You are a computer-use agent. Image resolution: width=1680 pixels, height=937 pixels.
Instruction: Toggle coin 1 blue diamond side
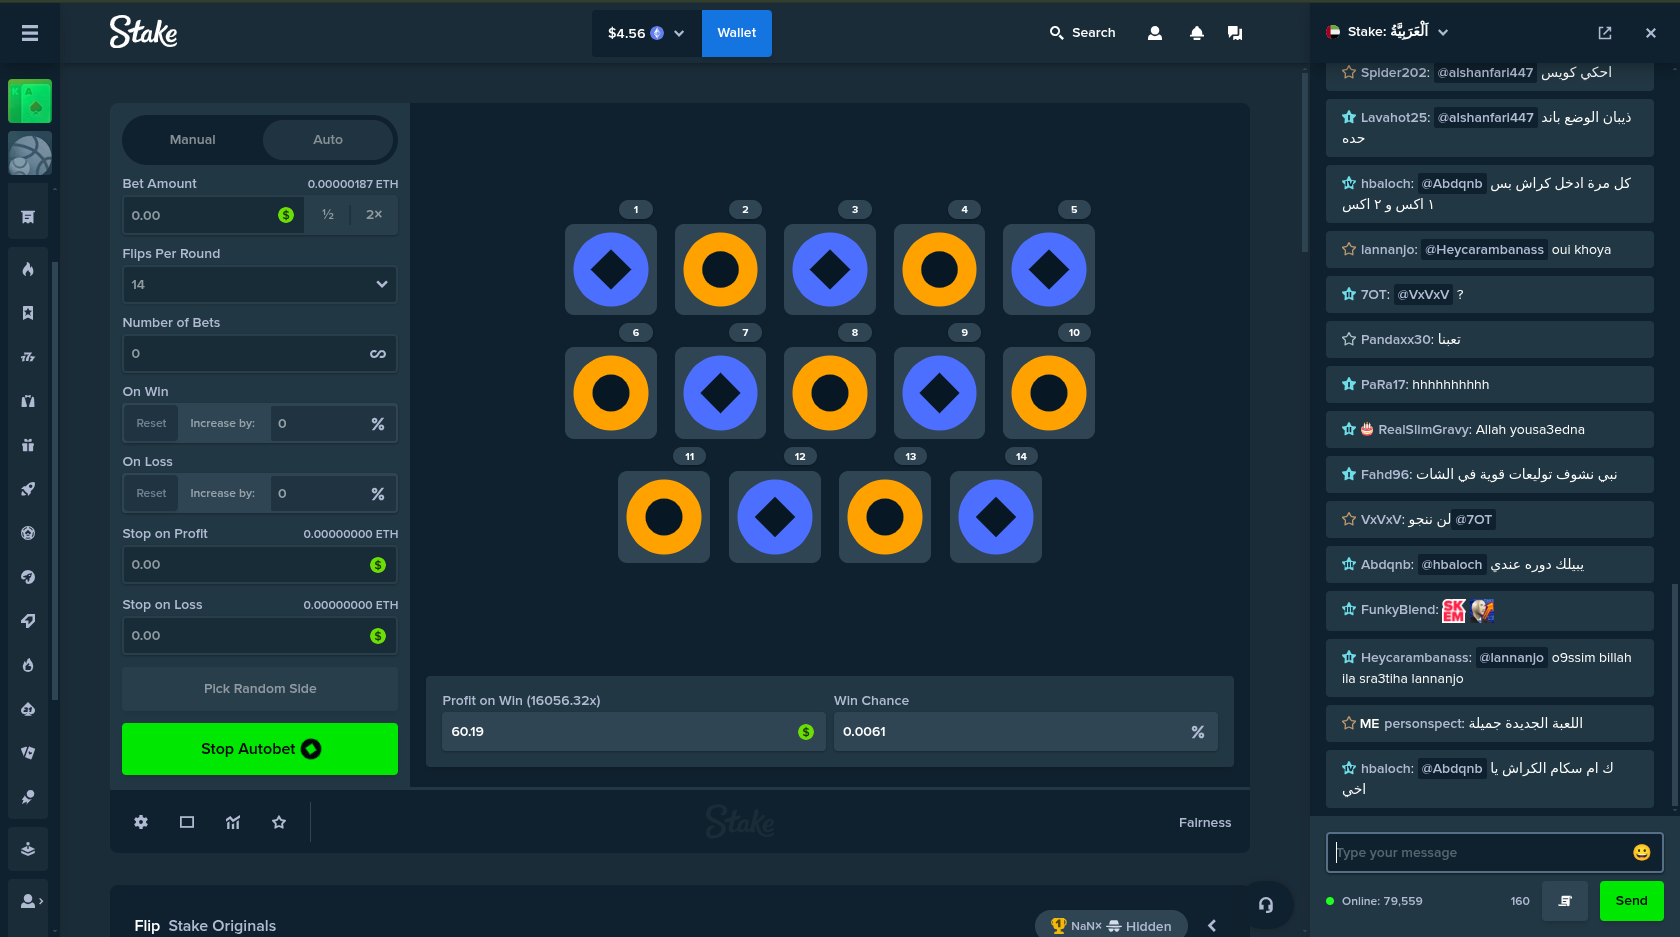[x=610, y=270]
